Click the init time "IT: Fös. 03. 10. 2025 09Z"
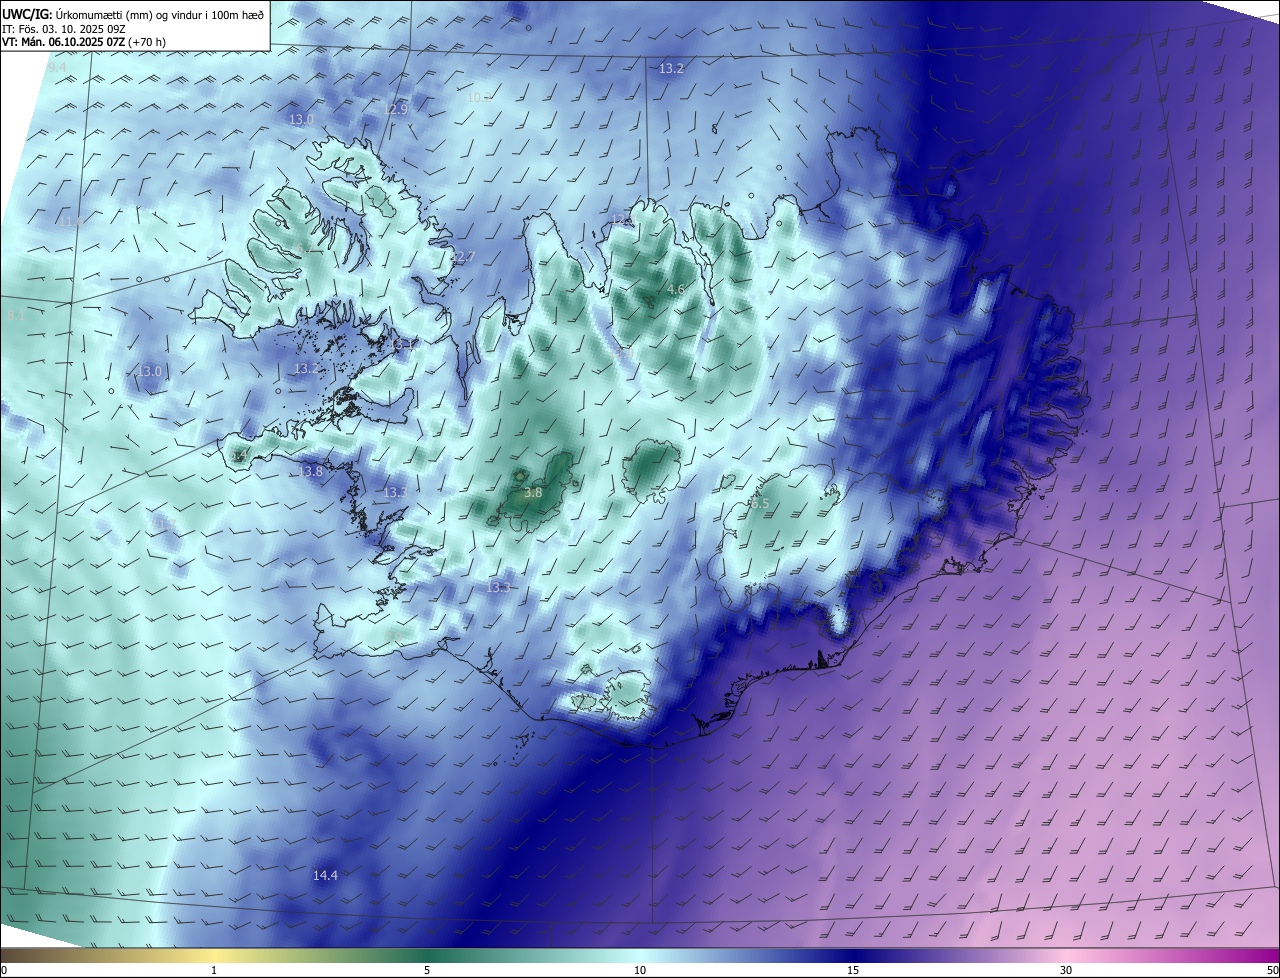Image resolution: width=1280 pixels, height=978 pixels. coord(66,28)
